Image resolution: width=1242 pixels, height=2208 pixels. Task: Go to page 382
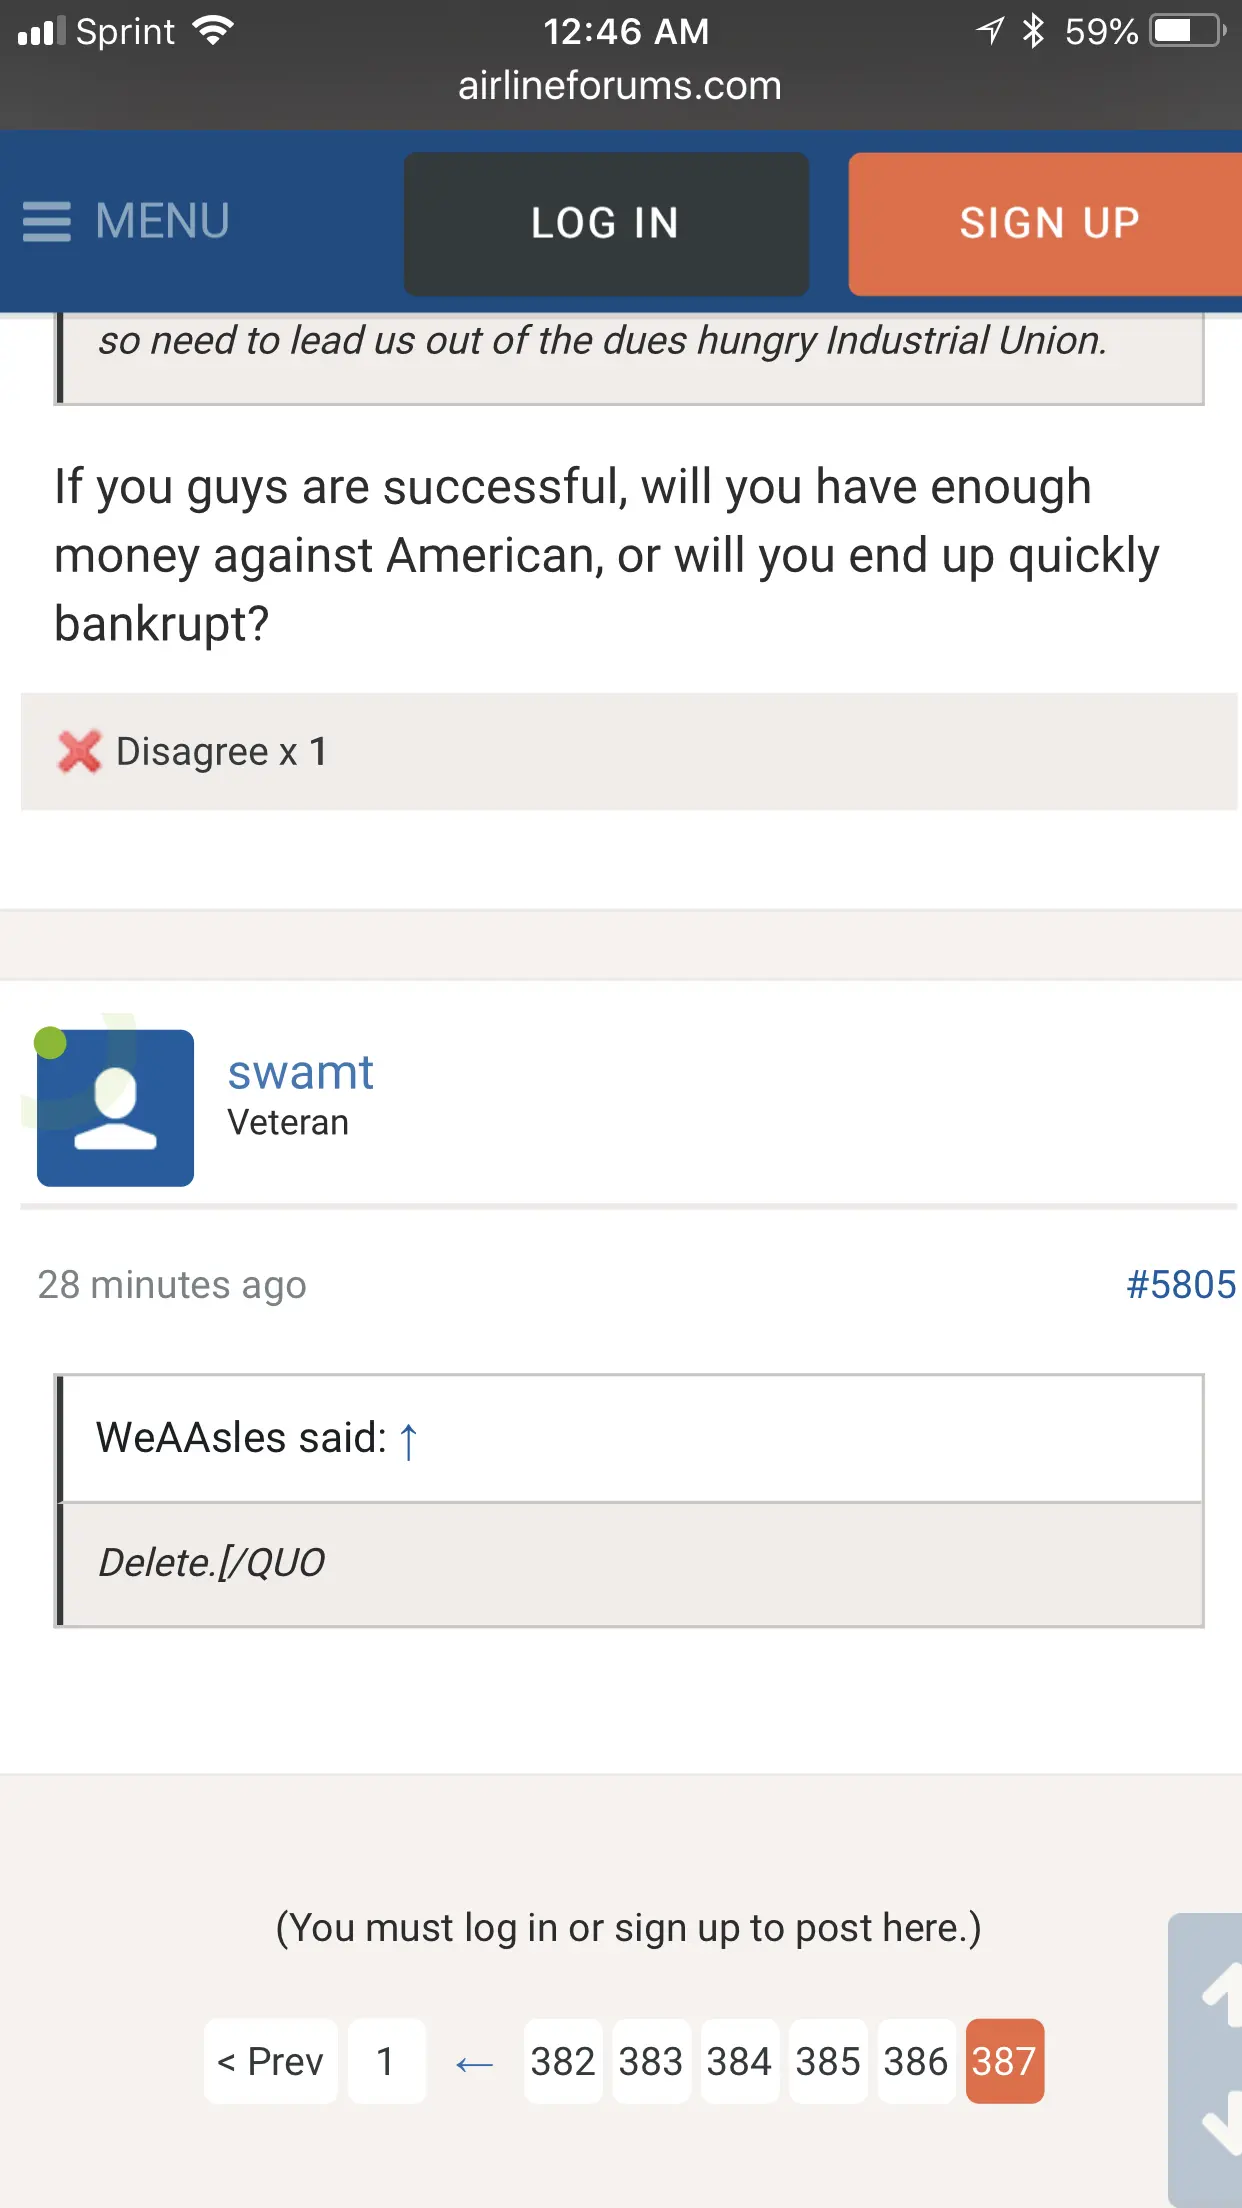[563, 2061]
